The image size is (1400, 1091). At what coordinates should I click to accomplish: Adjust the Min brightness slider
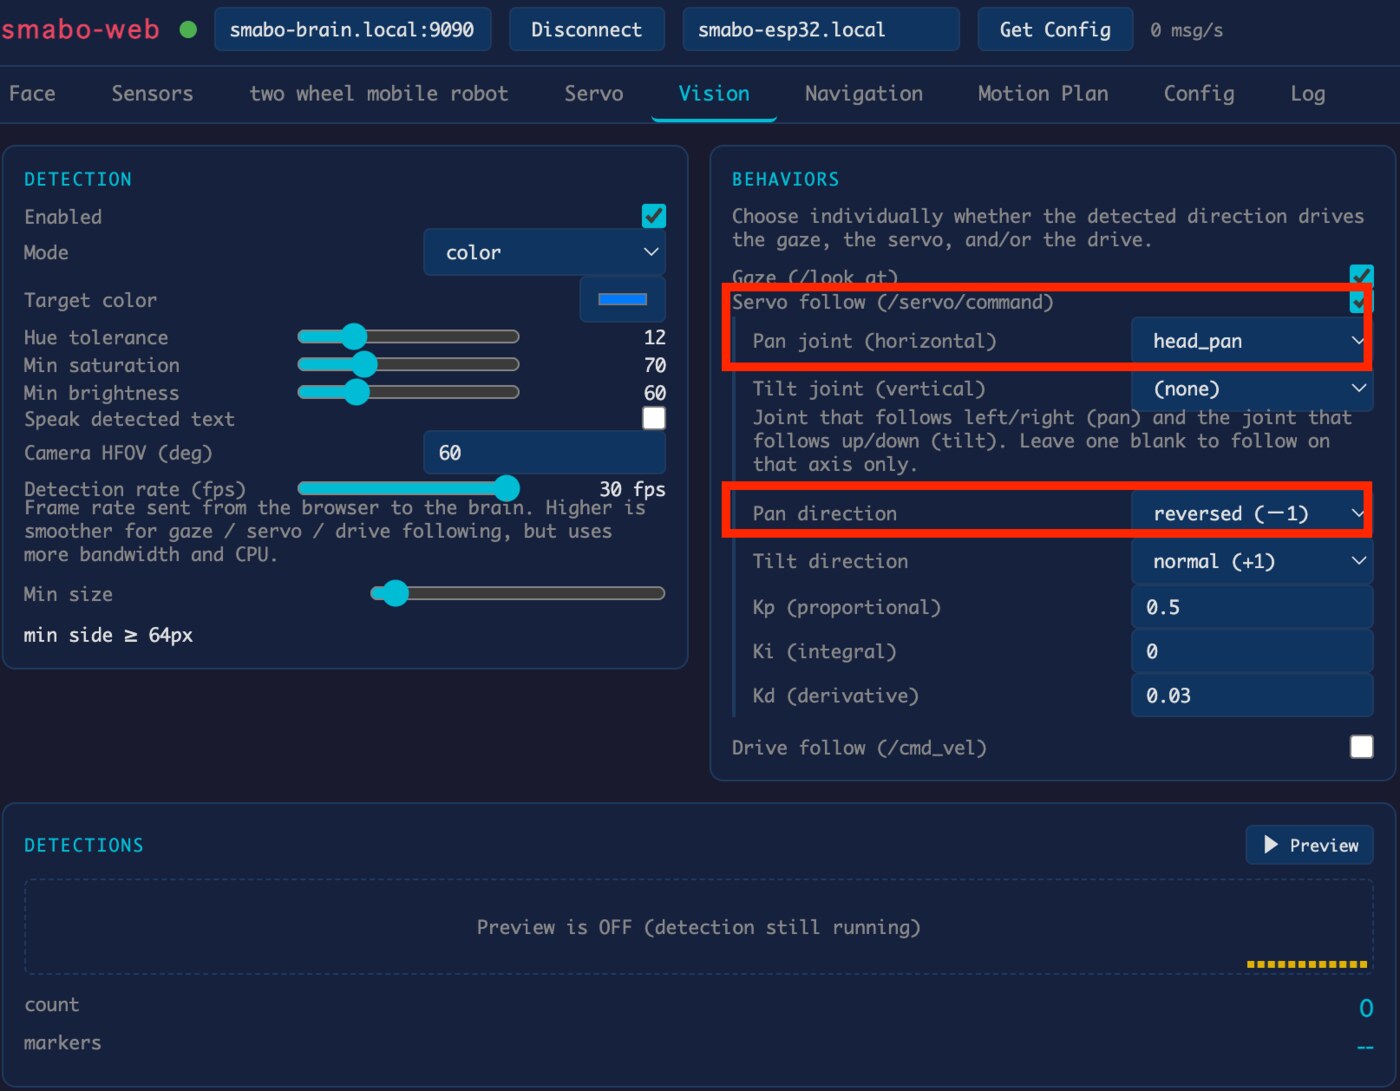(x=408, y=392)
